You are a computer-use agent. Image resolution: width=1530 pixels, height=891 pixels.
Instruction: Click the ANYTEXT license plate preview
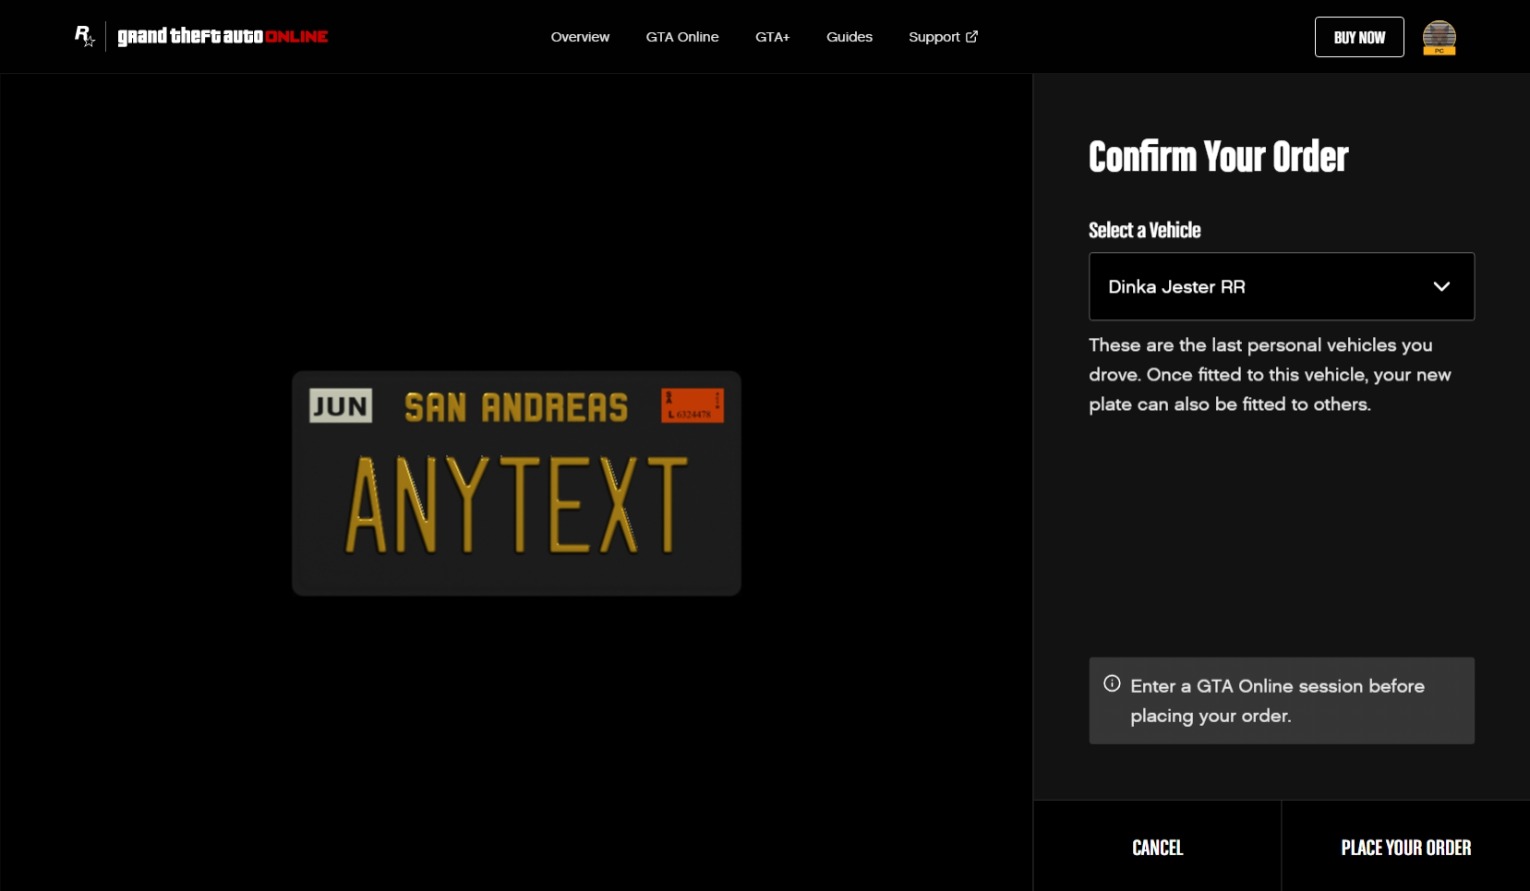(x=516, y=483)
